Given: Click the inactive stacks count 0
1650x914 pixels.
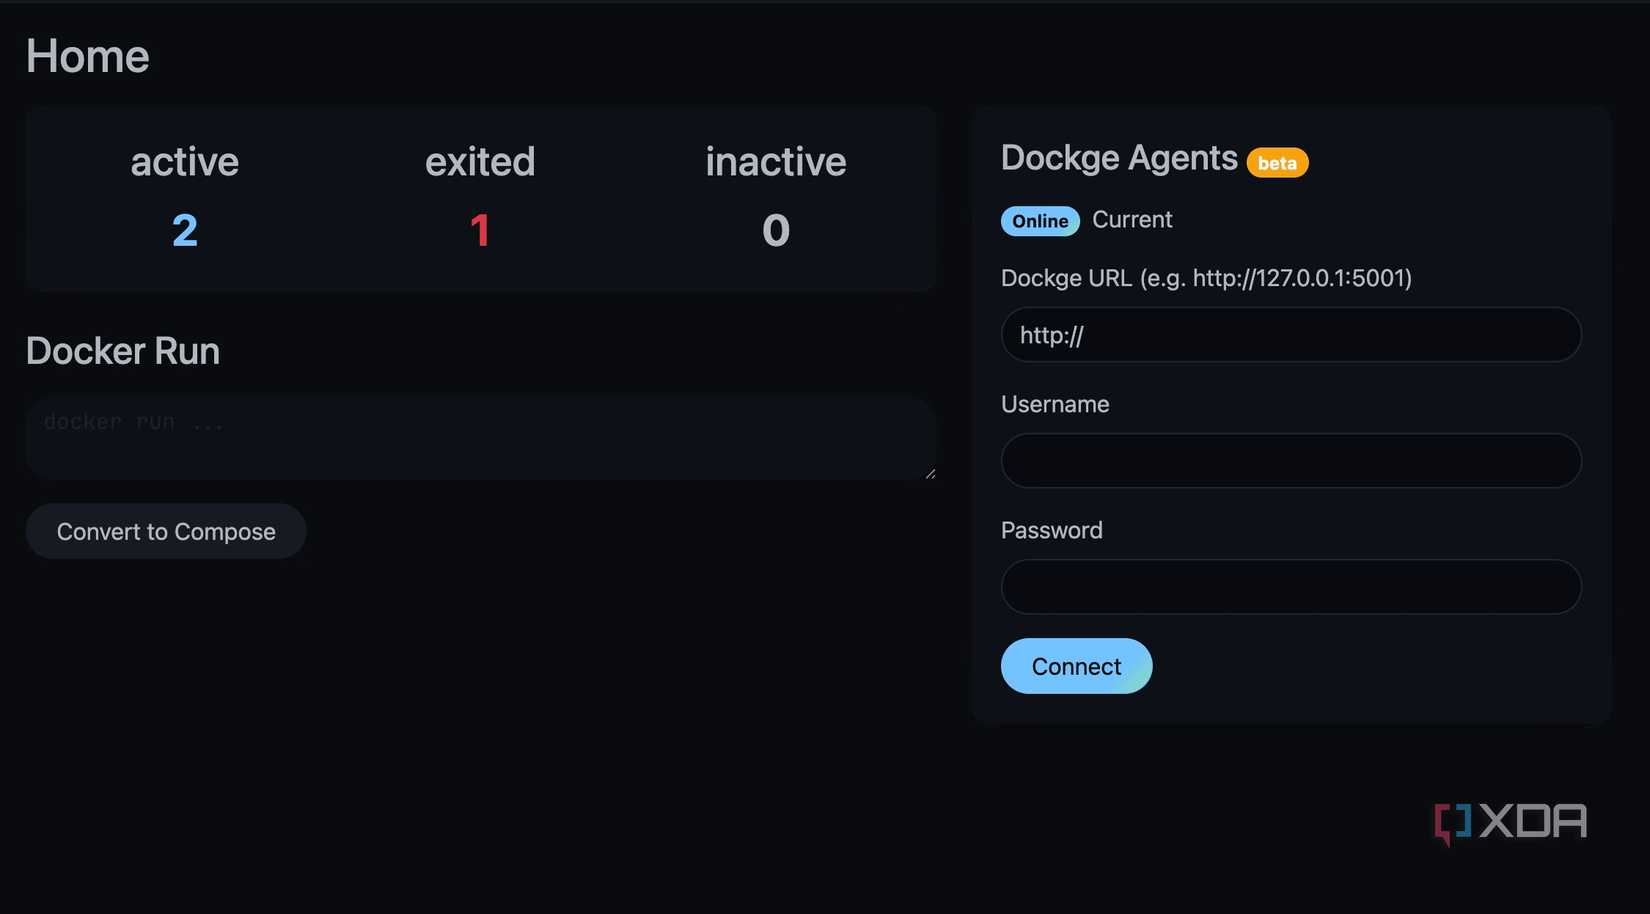Looking at the screenshot, I should pyautogui.click(x=776, y=231).
